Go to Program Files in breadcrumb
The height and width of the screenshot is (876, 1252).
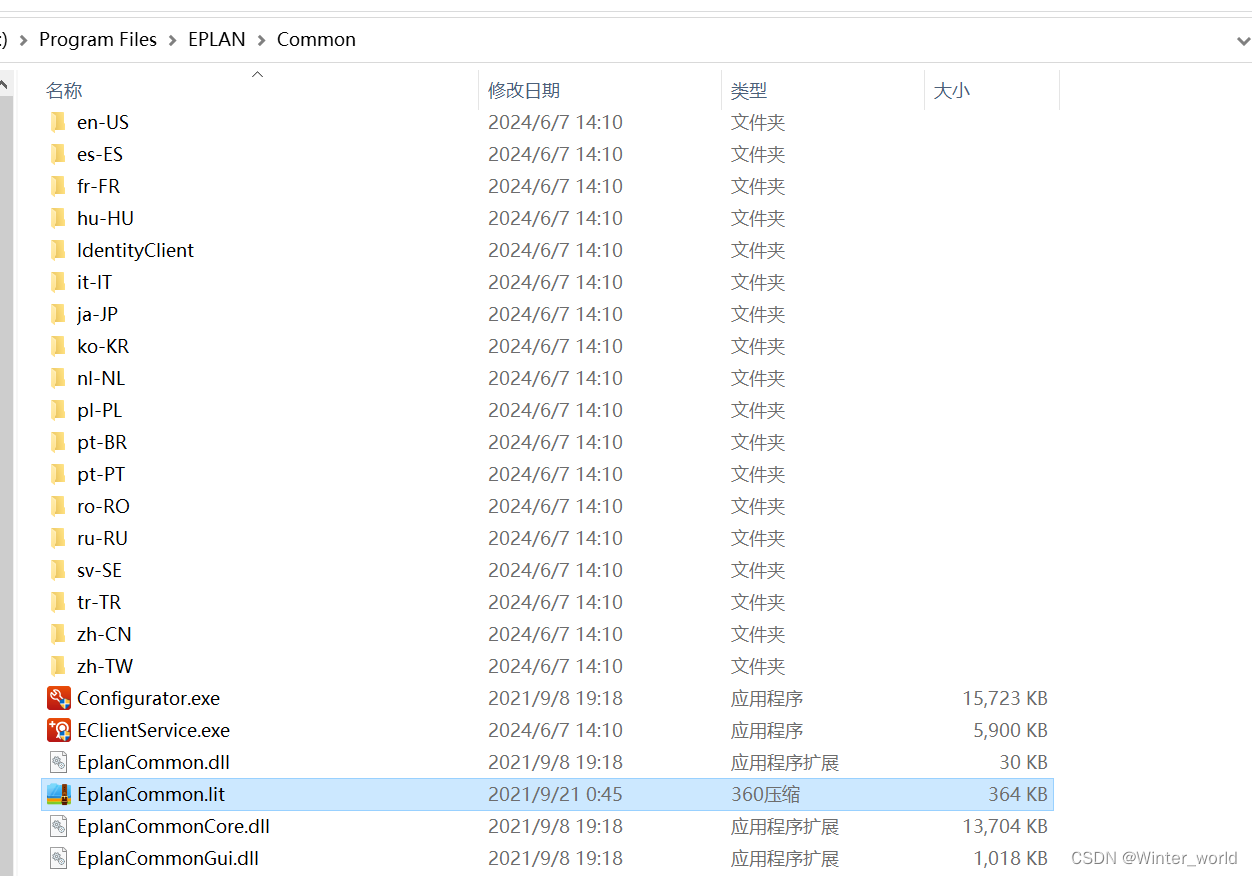click(x=98, y=40)
